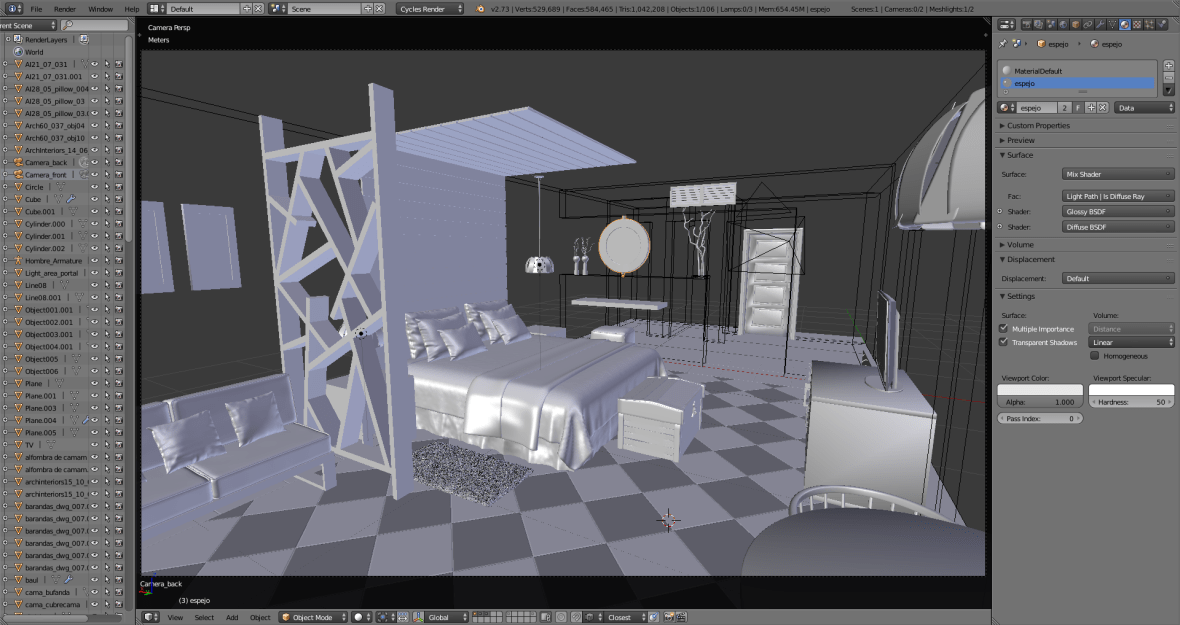Screen dimensions: 1180x625
Task: Select the Object constraints chain icon
Action: click(x=1086, y=25)
